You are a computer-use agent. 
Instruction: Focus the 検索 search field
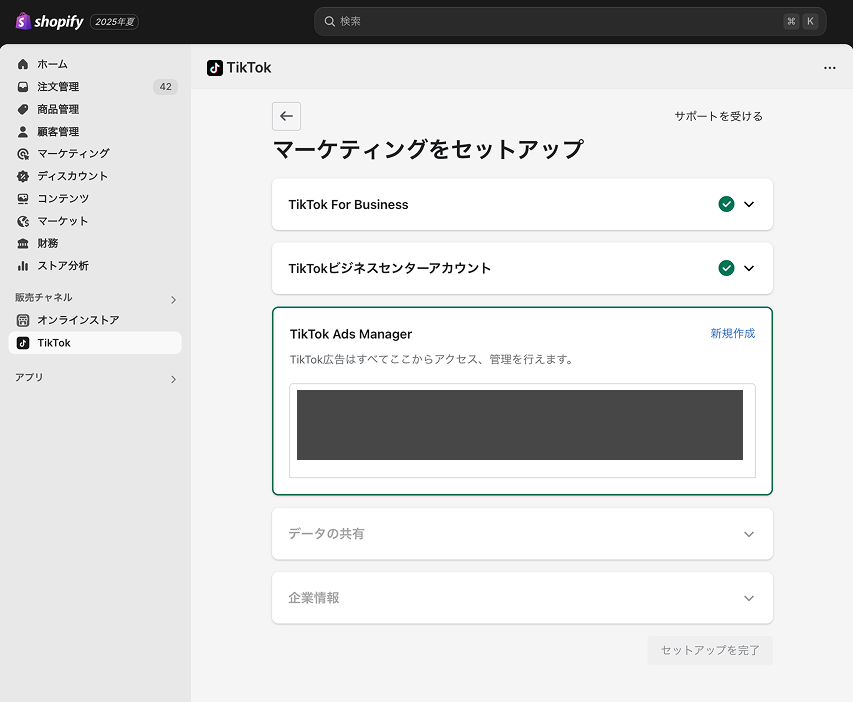click(x=570, y=21)
